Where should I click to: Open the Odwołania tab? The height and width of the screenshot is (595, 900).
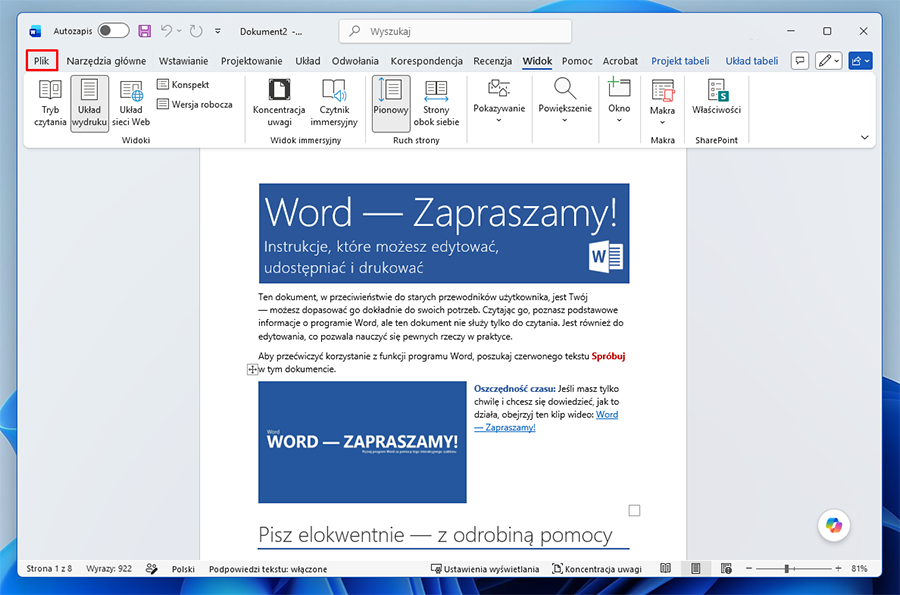(355, 61)
